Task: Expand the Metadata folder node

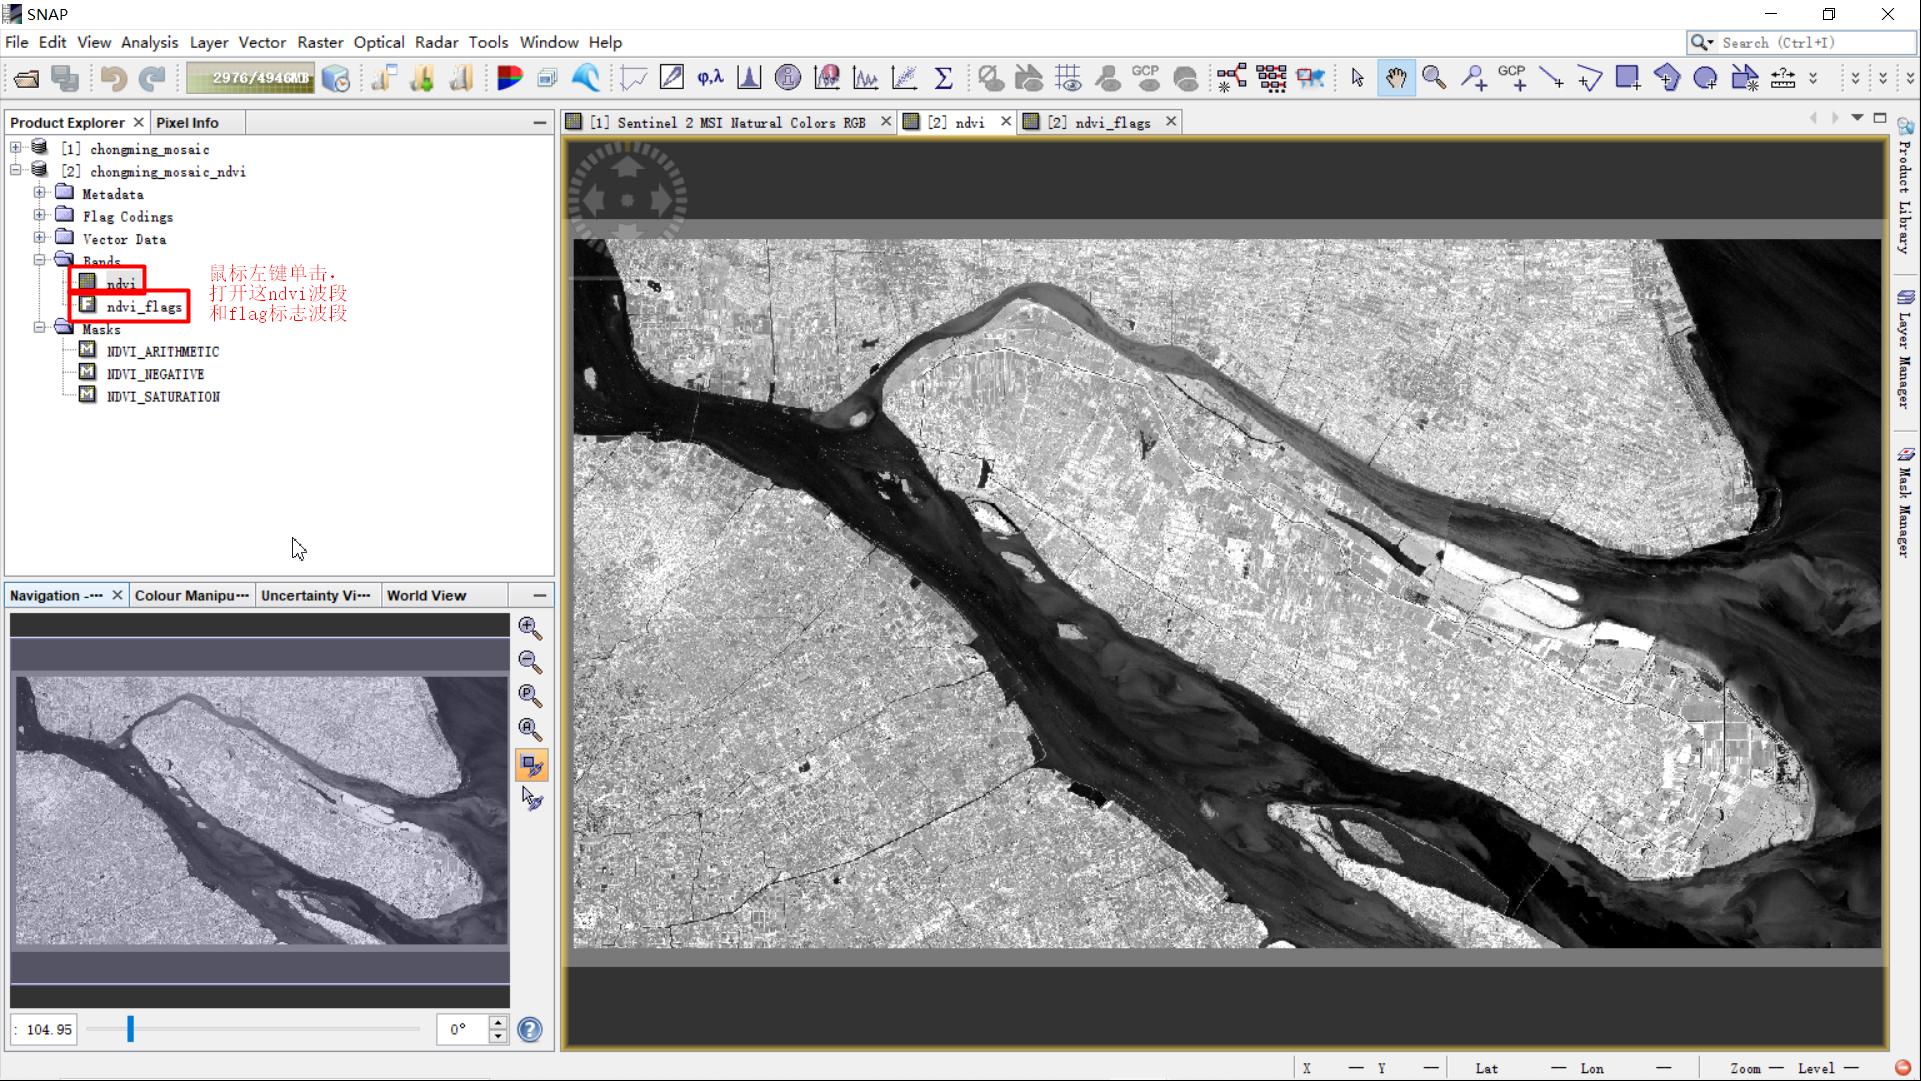Action: (39, 193)
